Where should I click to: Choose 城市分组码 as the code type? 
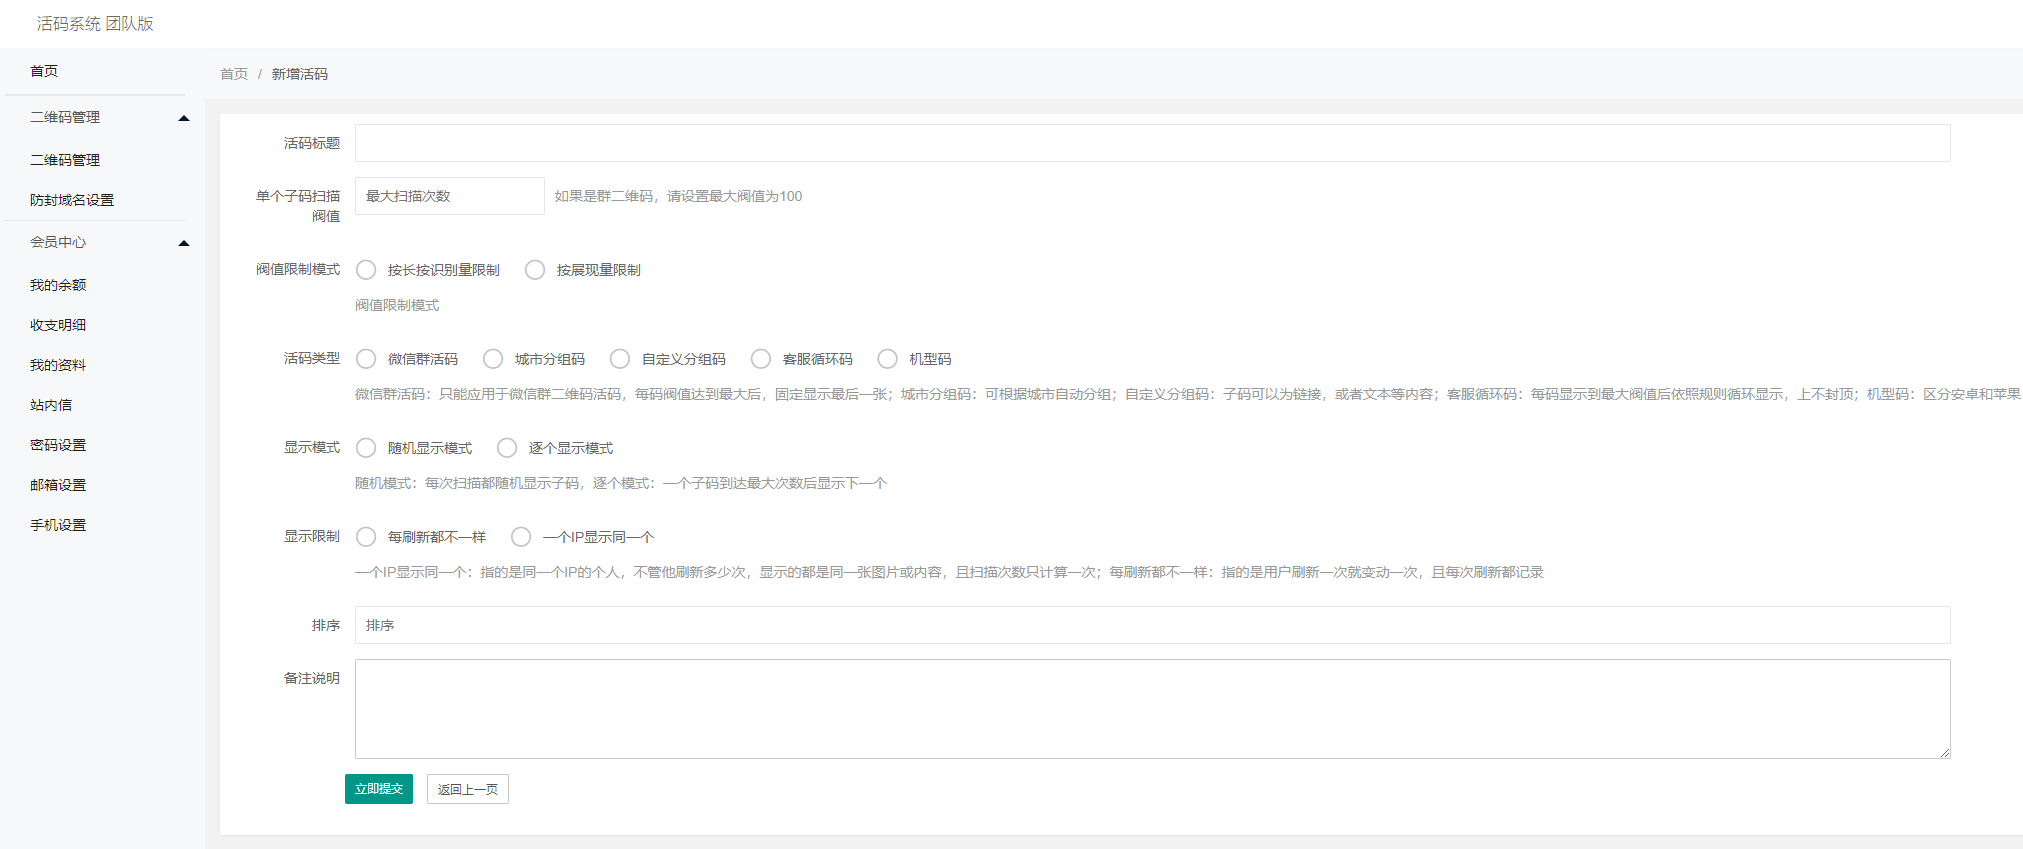pos(494,359)
